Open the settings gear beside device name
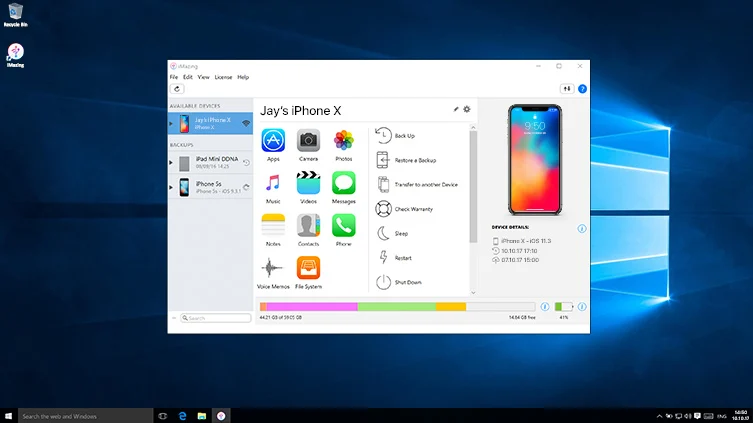 [x=467, y=109]
